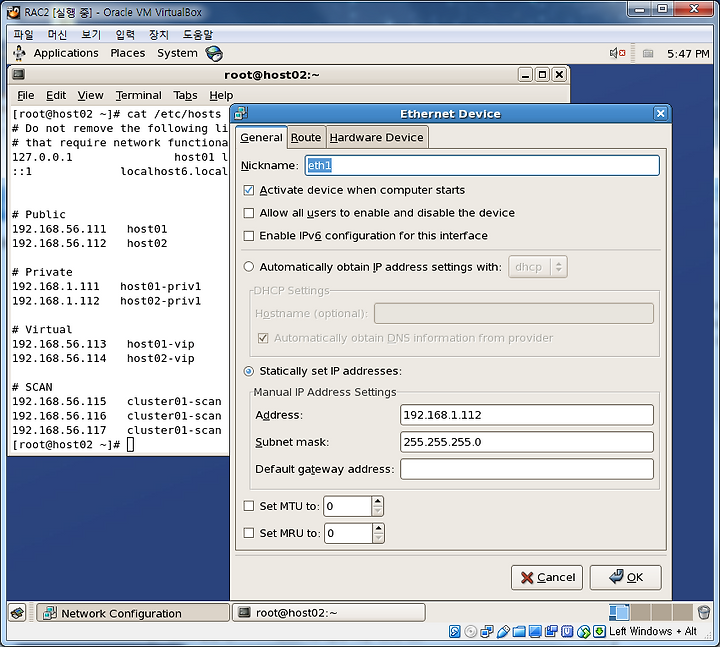Image resolution: width=720 pixels, height=647 pixels.
Task: Open the terminal Tabs menu
Action: 185,95
